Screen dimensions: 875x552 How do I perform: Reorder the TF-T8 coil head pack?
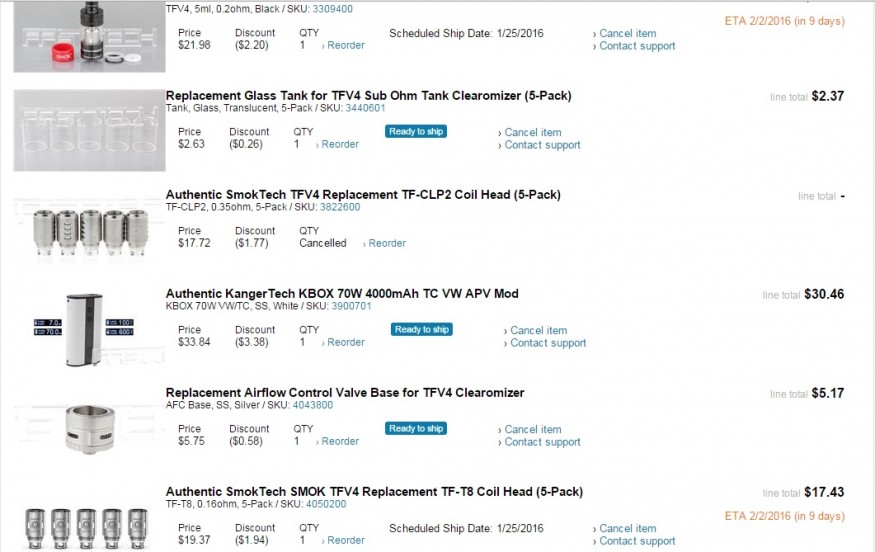point(345,540)
